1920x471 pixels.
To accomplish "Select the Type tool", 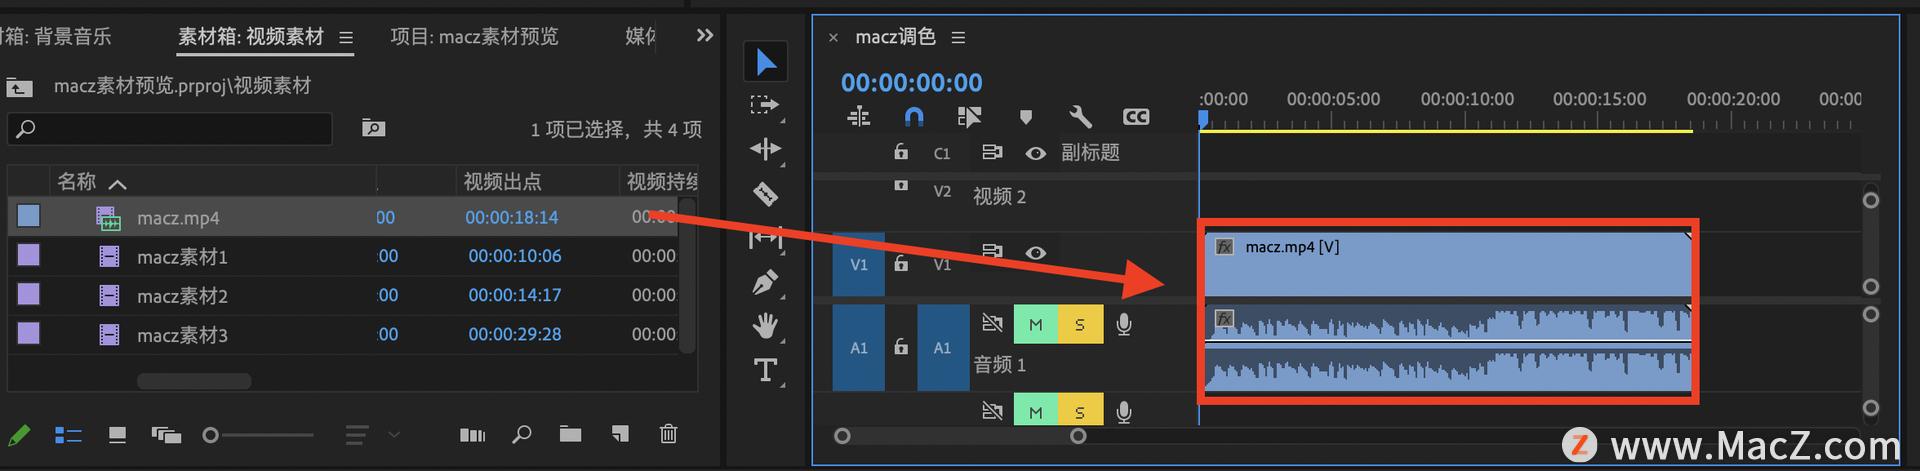I will (765, 370).
